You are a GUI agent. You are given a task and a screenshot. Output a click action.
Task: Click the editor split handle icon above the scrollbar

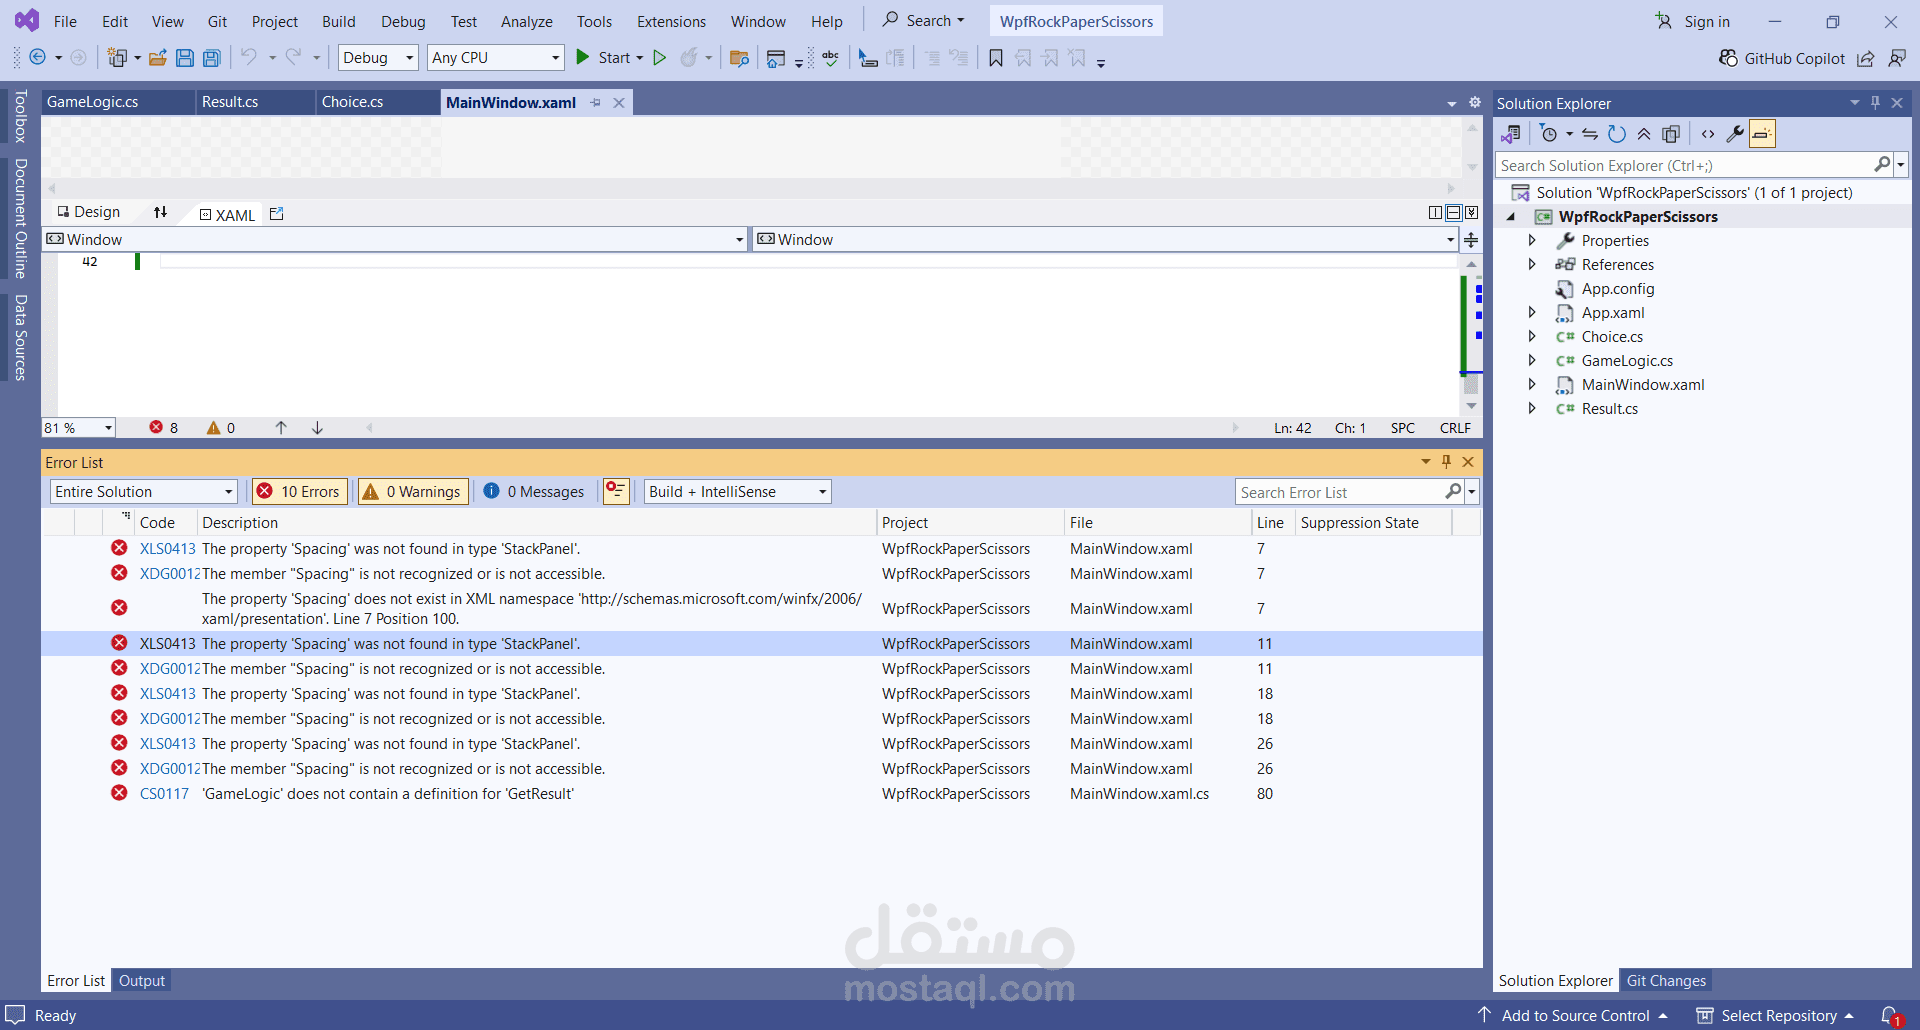1471,240
